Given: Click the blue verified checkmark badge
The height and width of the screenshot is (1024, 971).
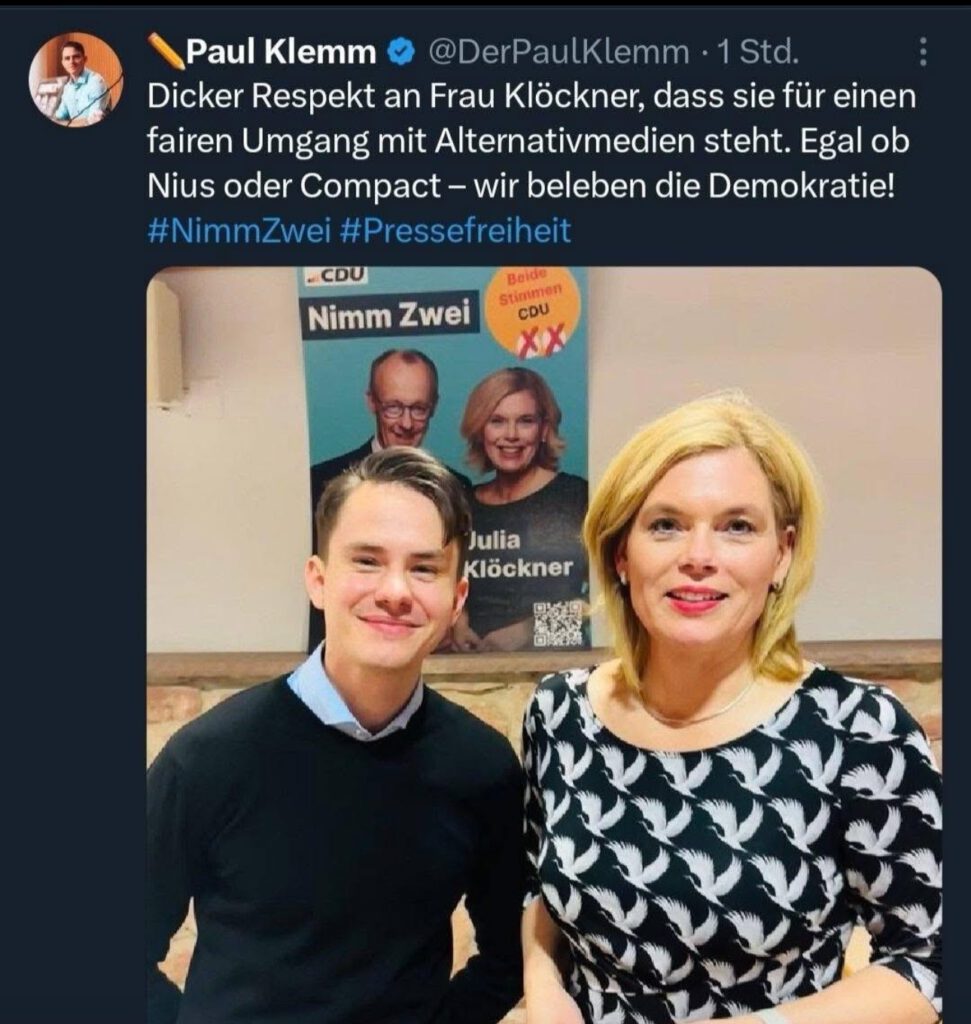Looking at the screenshot, I should point(402,52).
